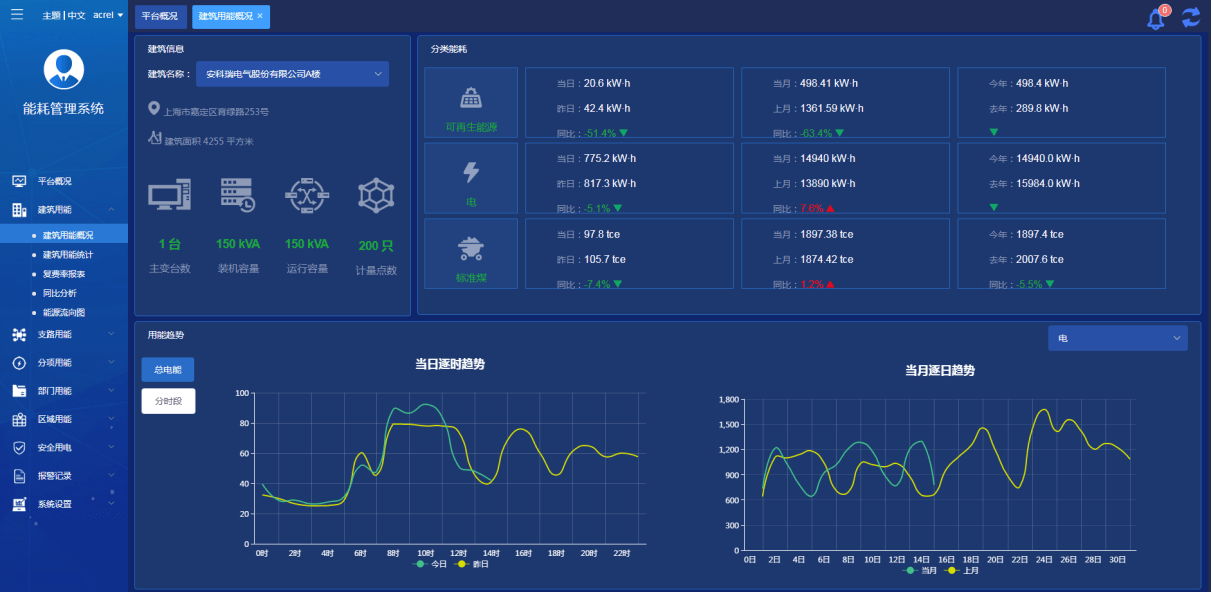Select the 可再生能源 renewable energy icon tile

[x=471, y=102]
